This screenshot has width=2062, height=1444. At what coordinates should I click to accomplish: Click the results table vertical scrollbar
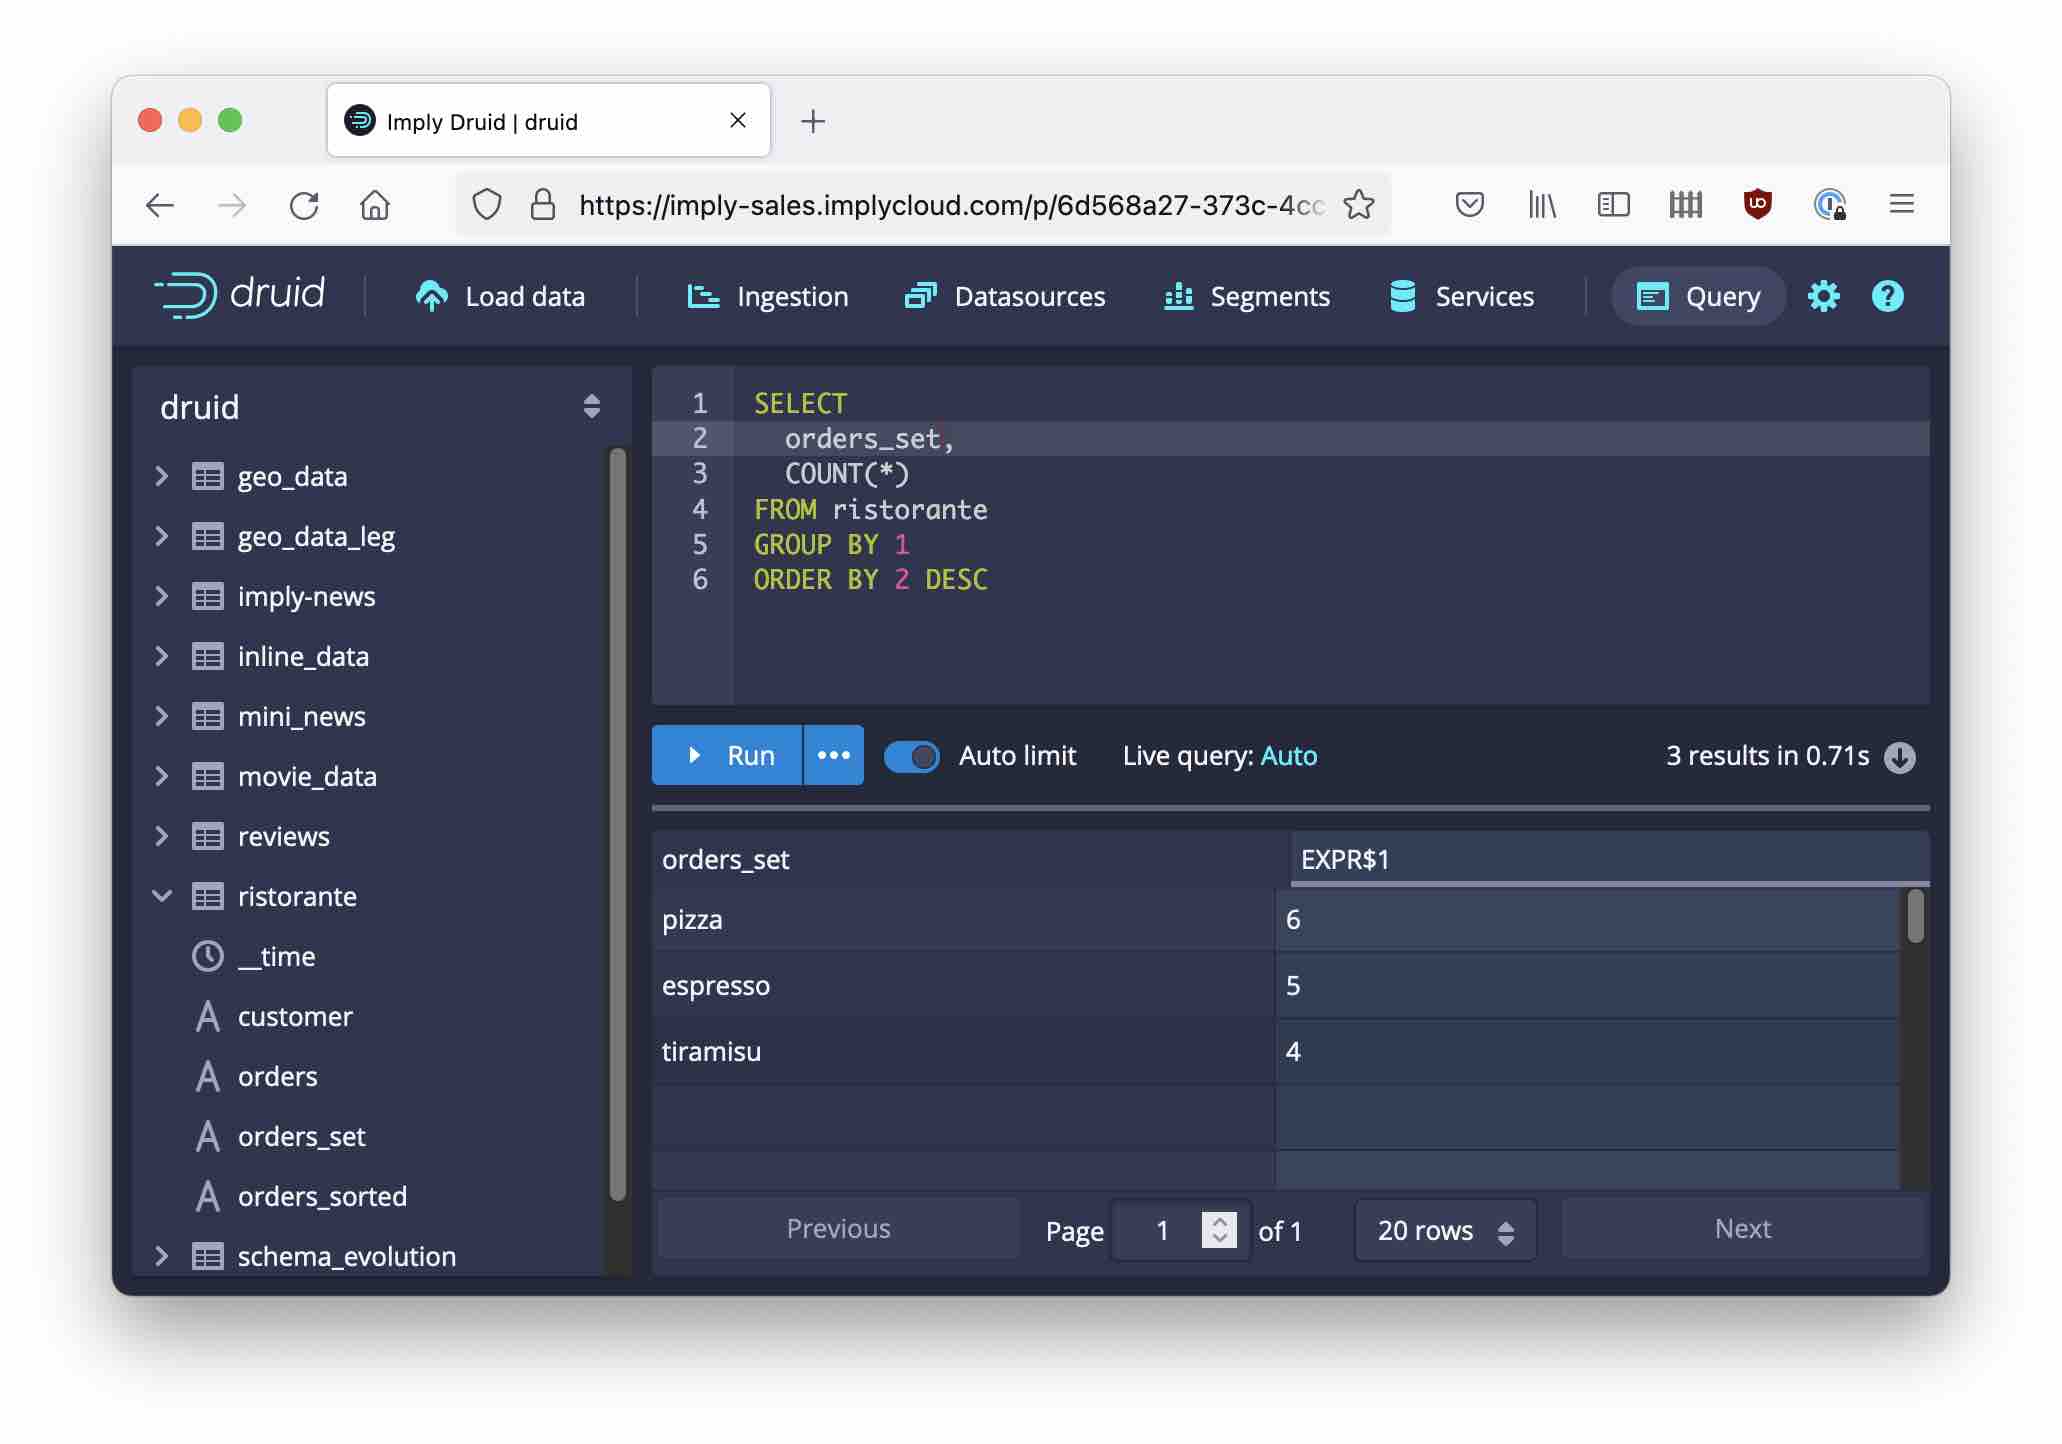pyautogui.click(x=1914, y=917)
